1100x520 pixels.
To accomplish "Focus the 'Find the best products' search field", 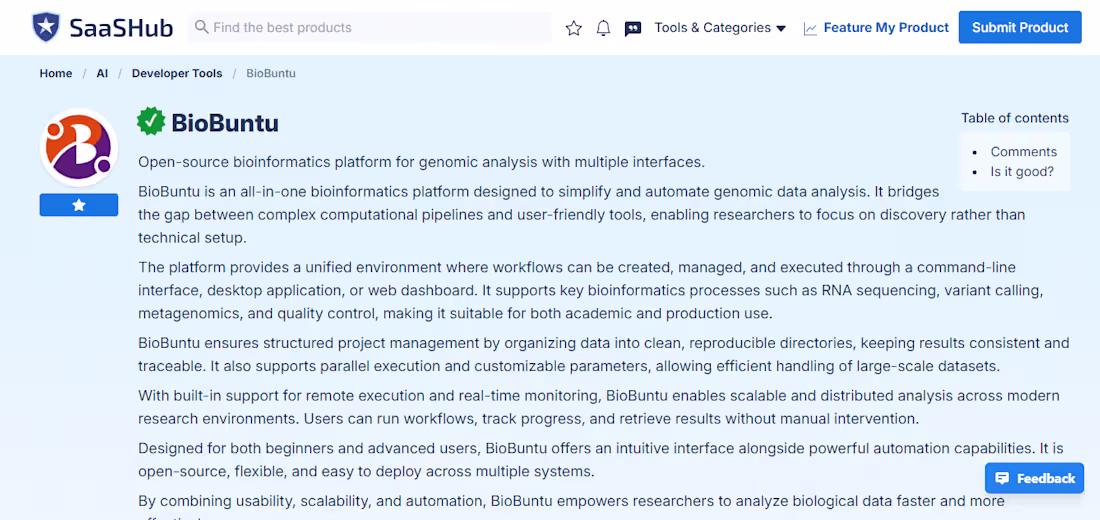I will [370, 27].
